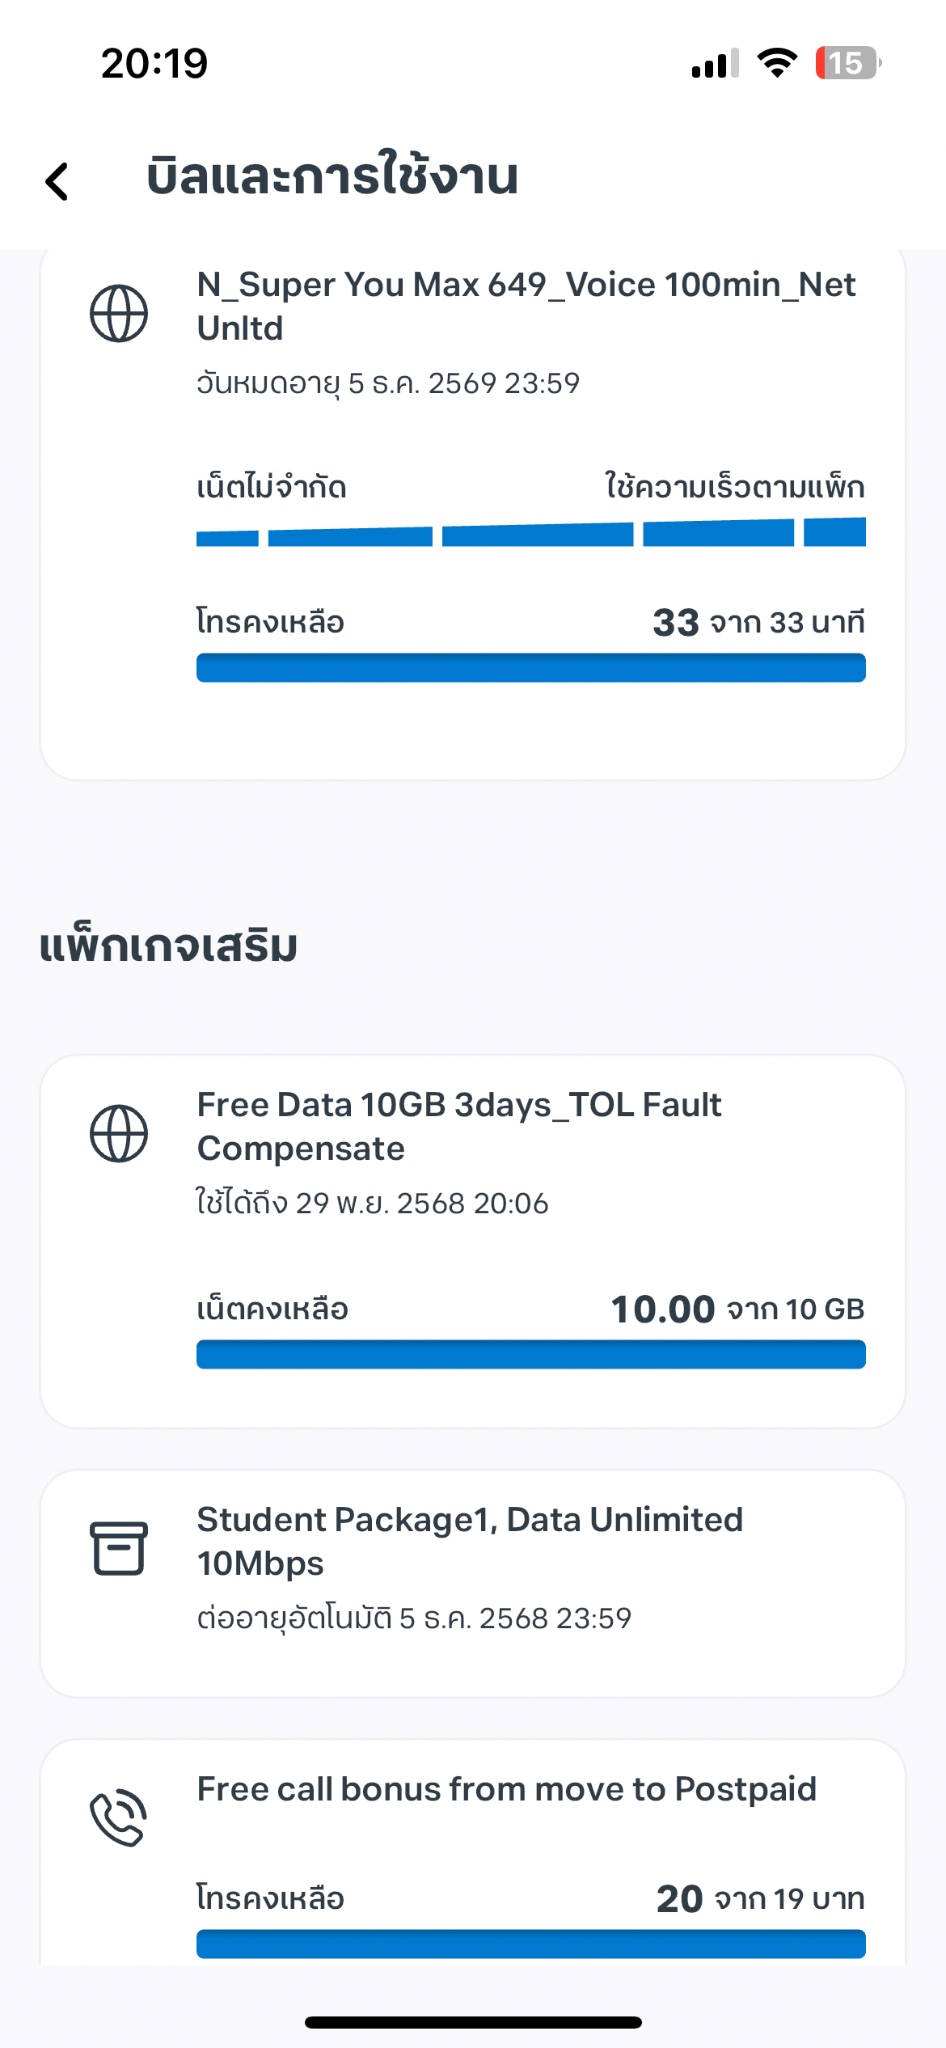946x2048 pixels.
Task: Tap globe icon beside Free Data 10GB package
Action: [x=119, y=1133]
